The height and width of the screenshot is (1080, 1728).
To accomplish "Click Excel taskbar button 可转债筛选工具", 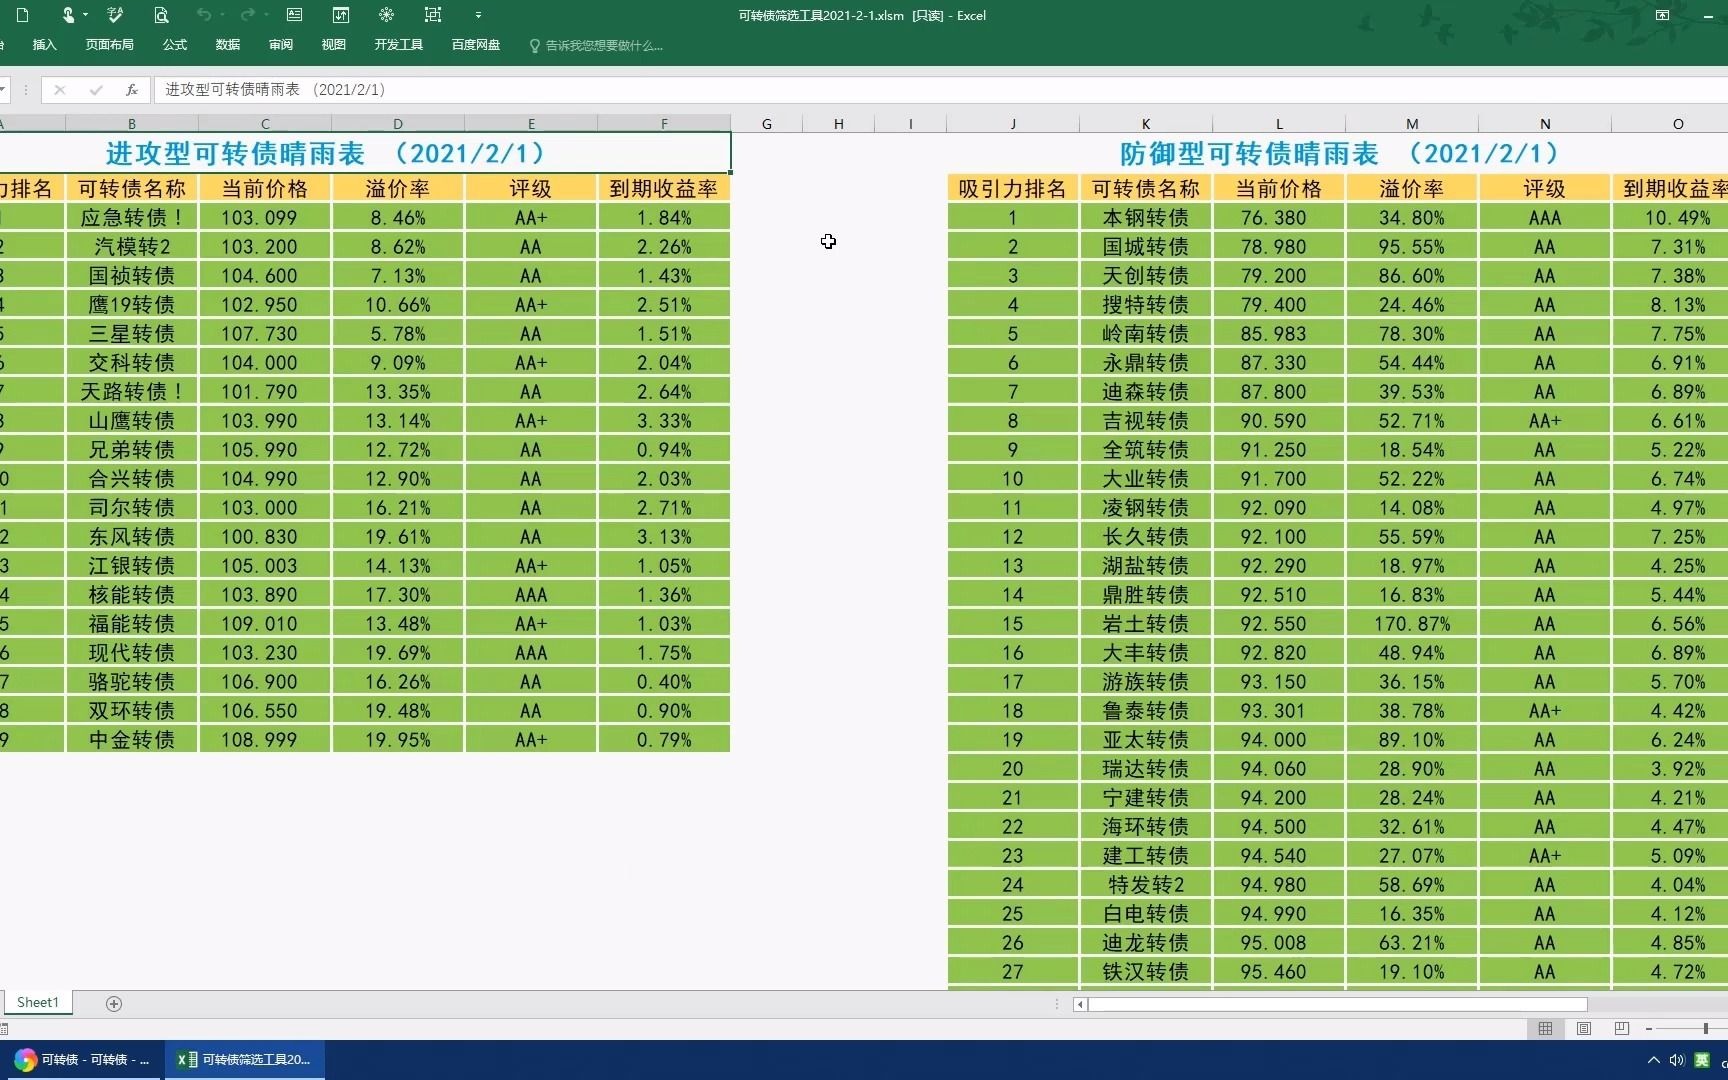I will pos(244,1059).
